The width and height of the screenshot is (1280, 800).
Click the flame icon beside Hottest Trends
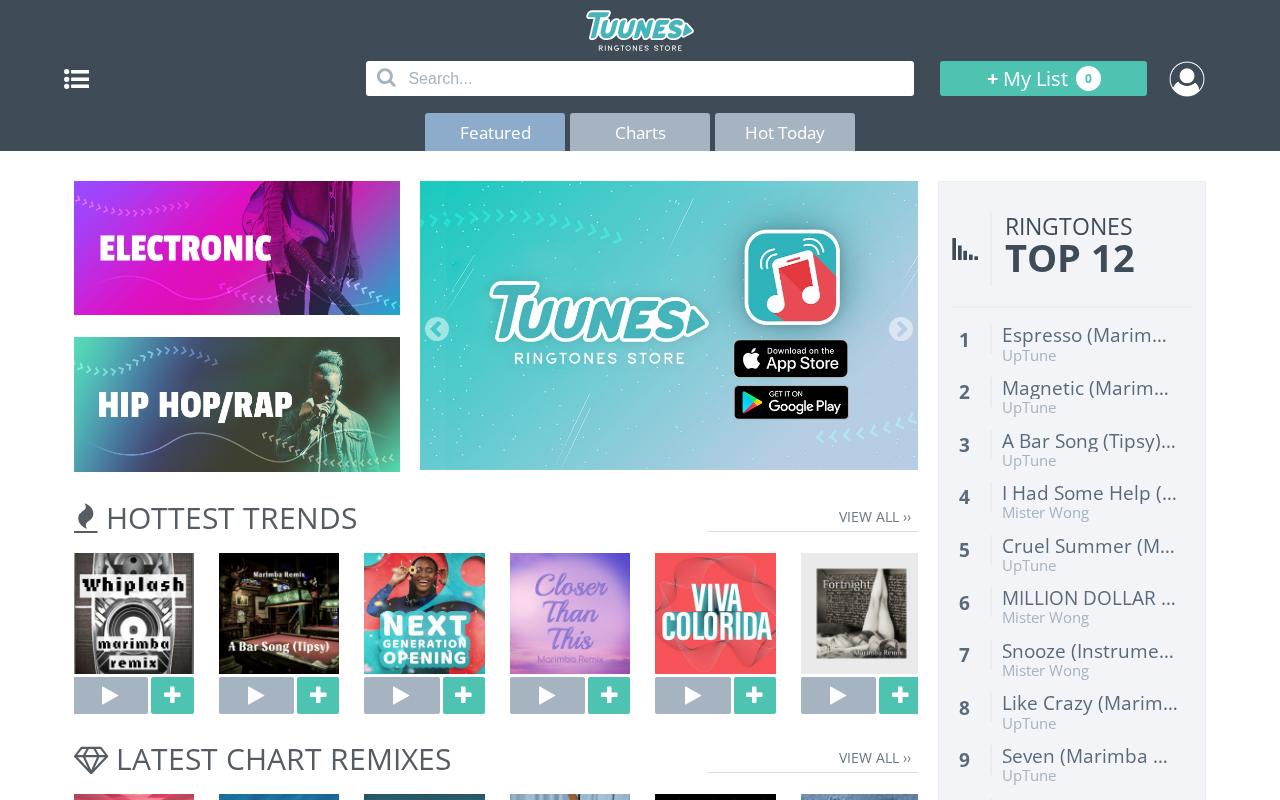pyautogui.click(x=85, y=518)
